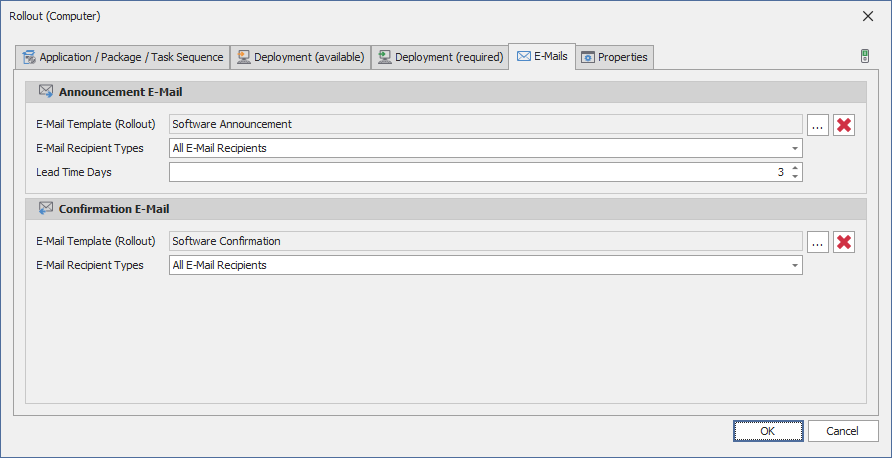Switch to Deployment (available) tab
Image resolution: width=892 pixels, height=458 pixels.
pos(300,57)
